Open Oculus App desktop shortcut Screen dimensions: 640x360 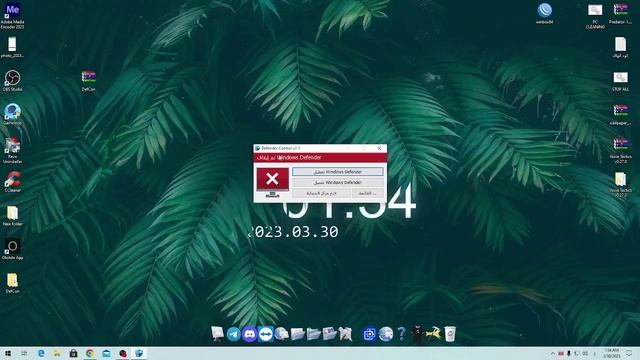[12, 249]
